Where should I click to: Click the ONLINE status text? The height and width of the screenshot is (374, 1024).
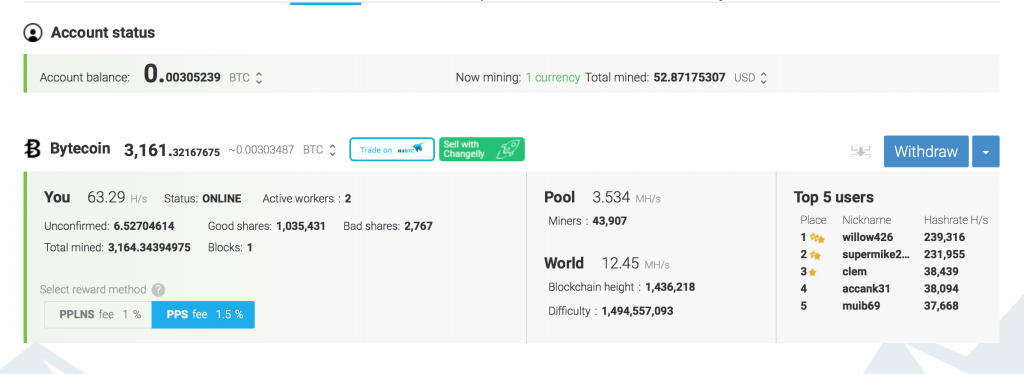click(221, 198)
